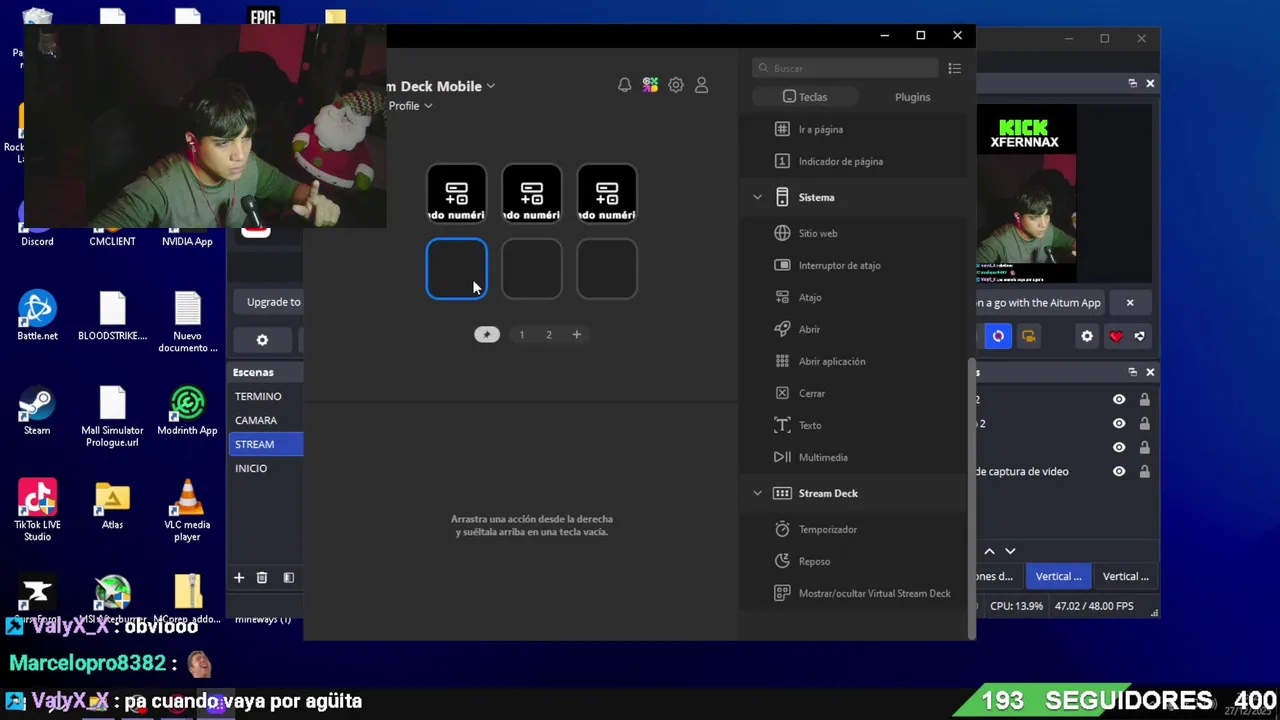
Task: Open the colorful Marketplace icon
Action: (x=650, y=86)
